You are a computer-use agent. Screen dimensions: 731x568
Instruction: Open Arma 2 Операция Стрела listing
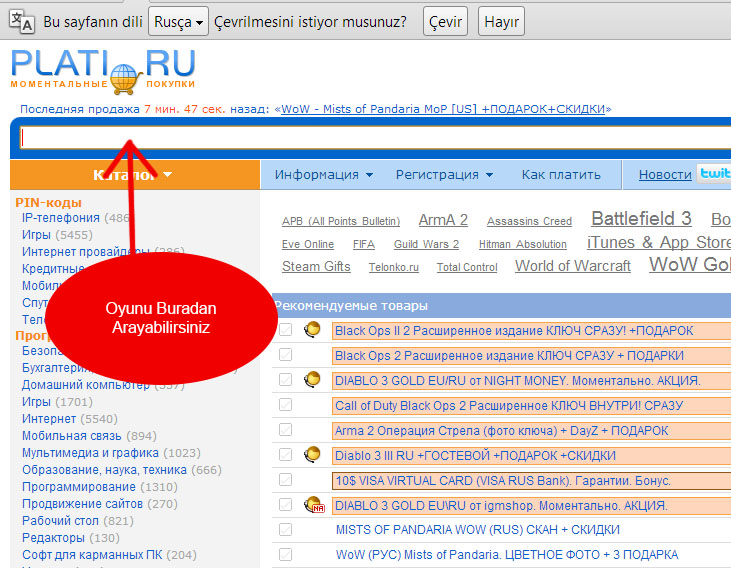(x=501, y=430)
